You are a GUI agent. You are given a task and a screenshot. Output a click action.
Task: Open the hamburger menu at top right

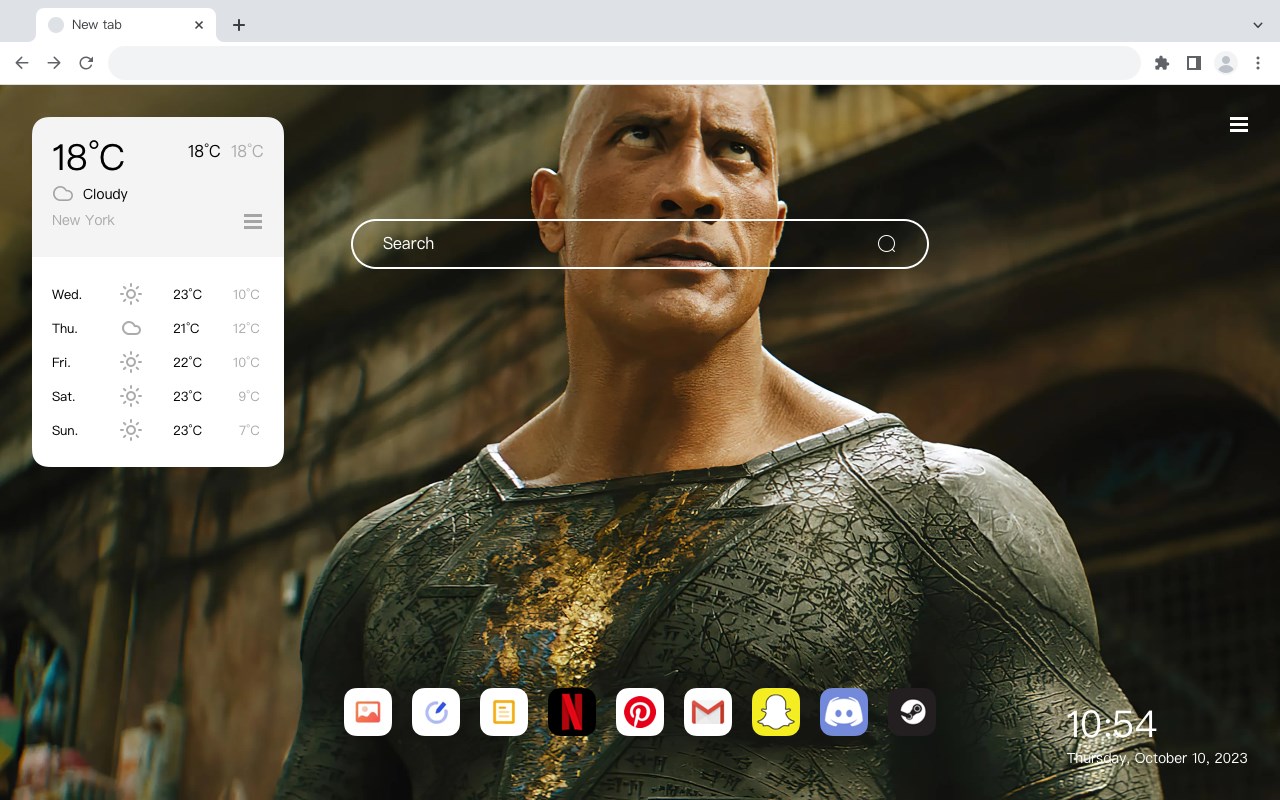pos(1239,125)
